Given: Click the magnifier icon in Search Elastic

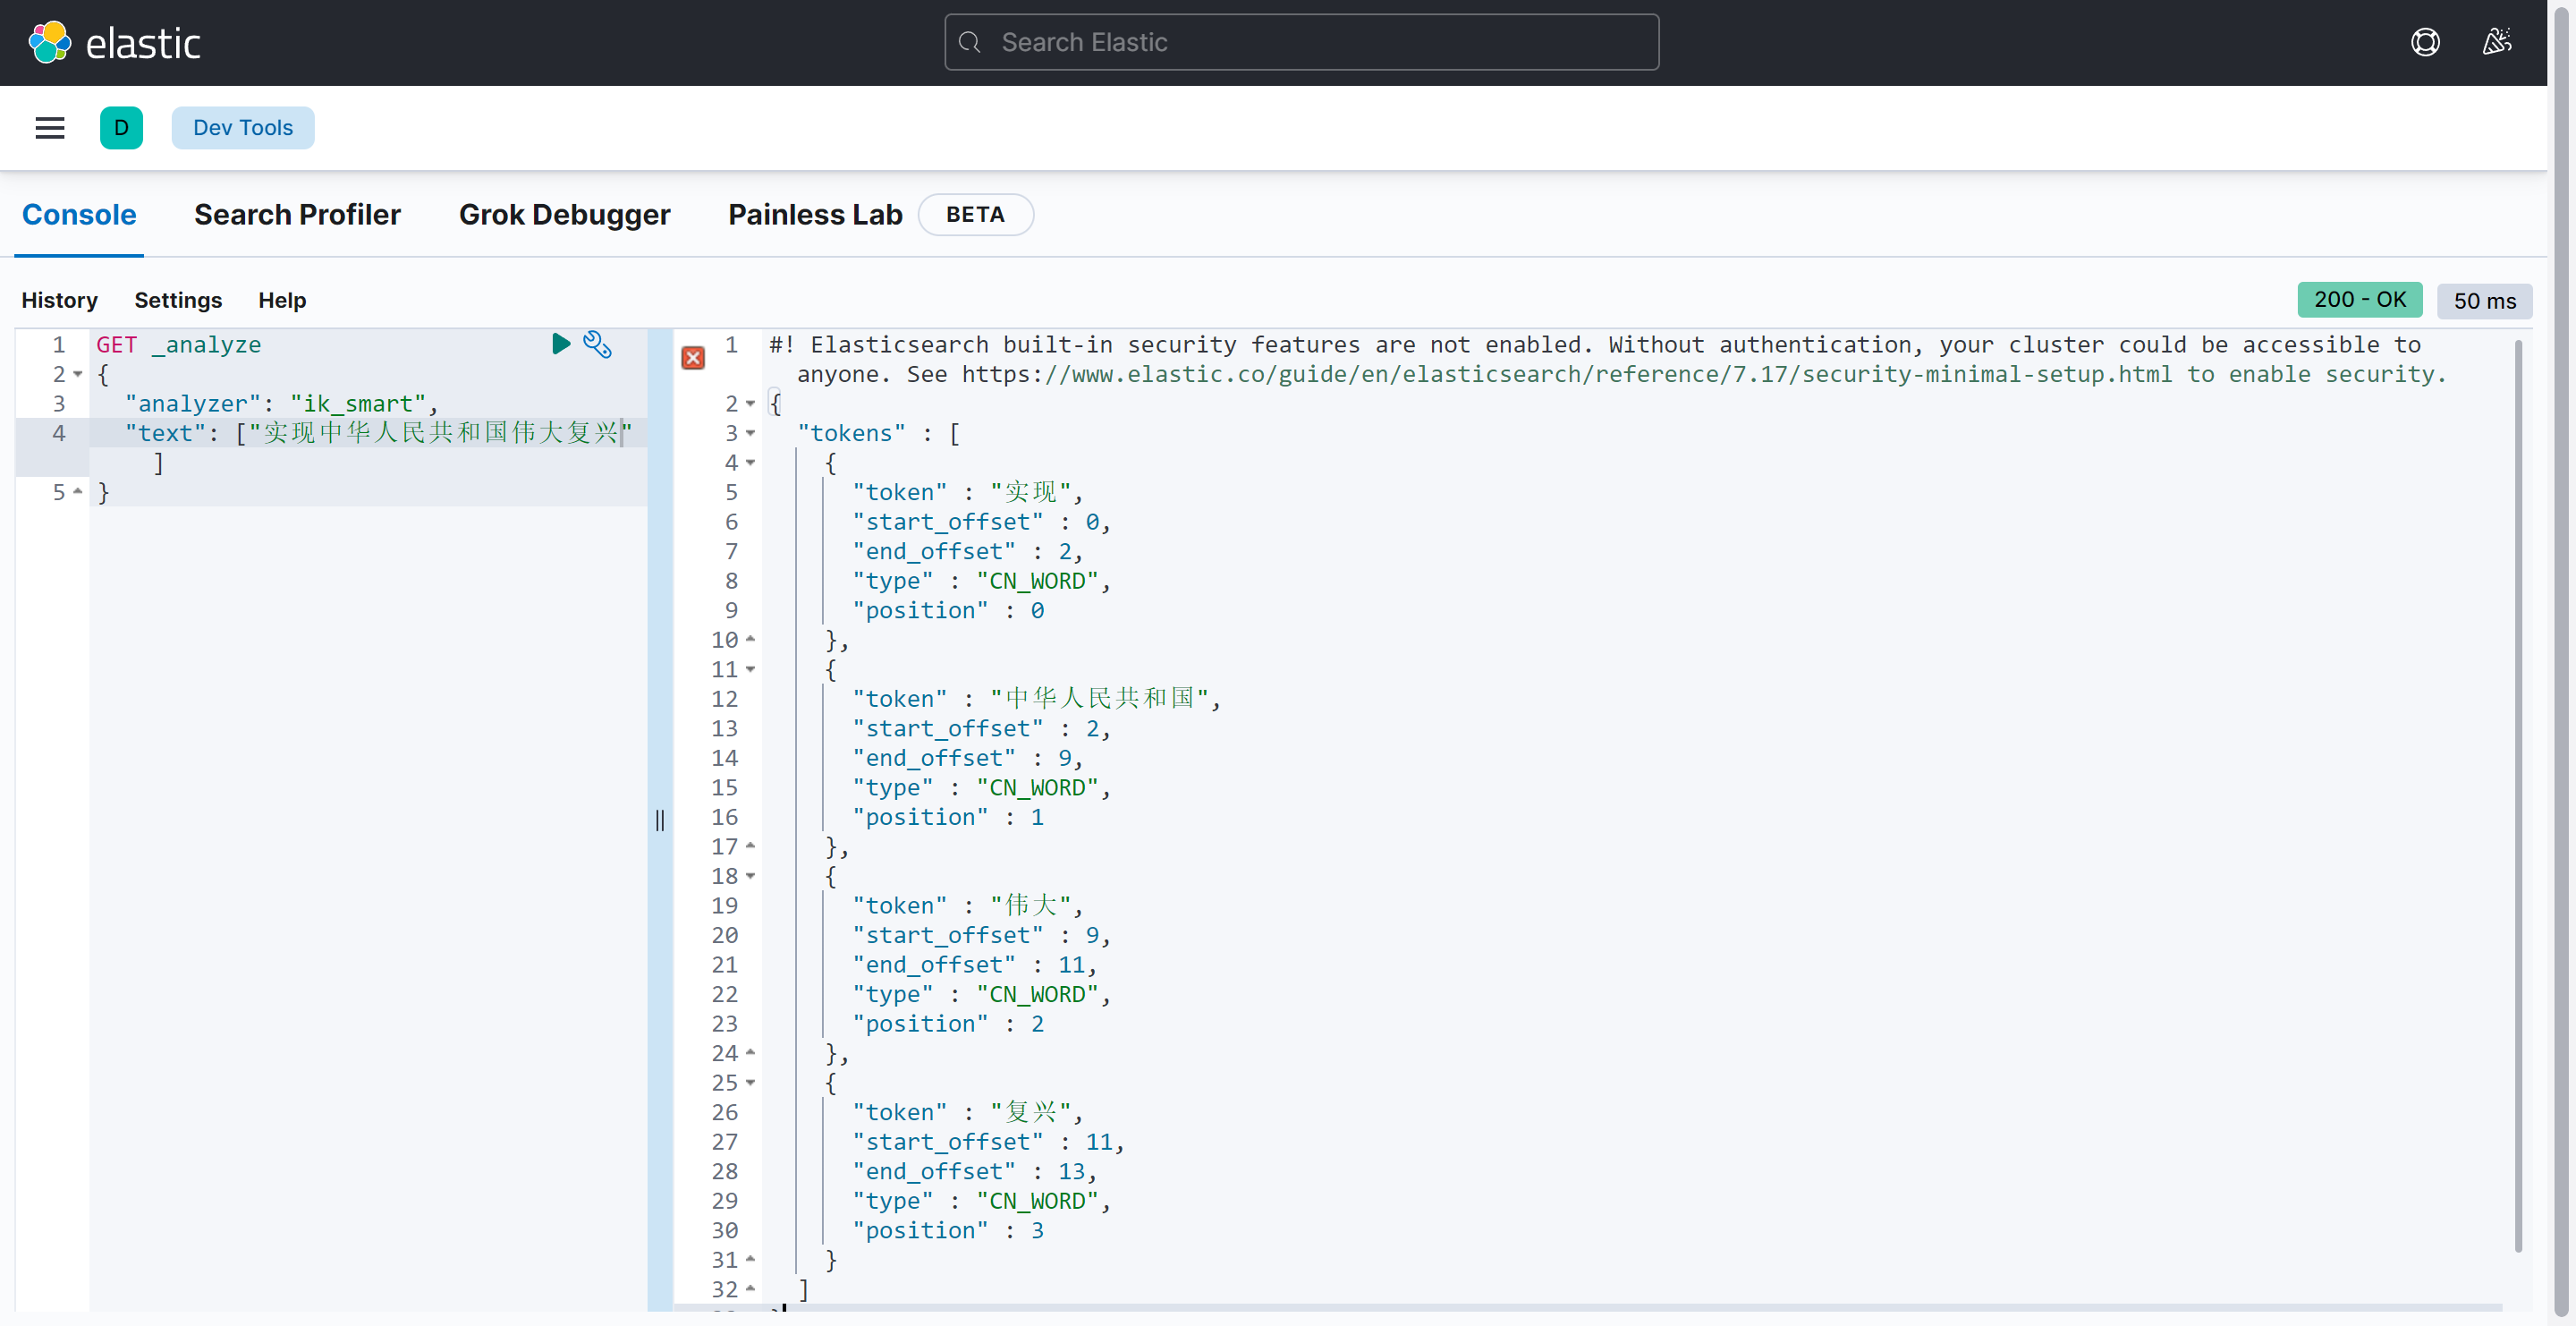Looking at the screenshot, I should [969, 42].
